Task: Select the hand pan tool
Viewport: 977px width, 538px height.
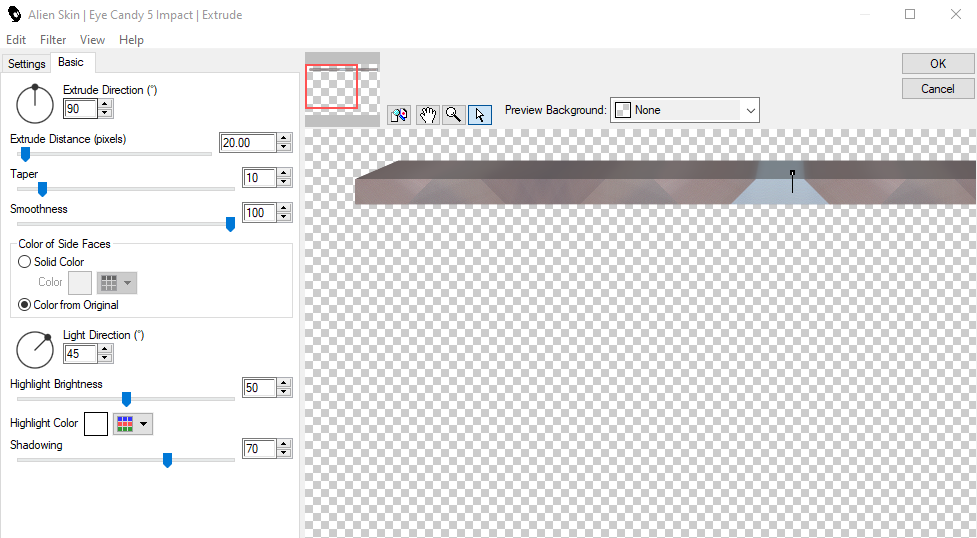Action: 427,115
